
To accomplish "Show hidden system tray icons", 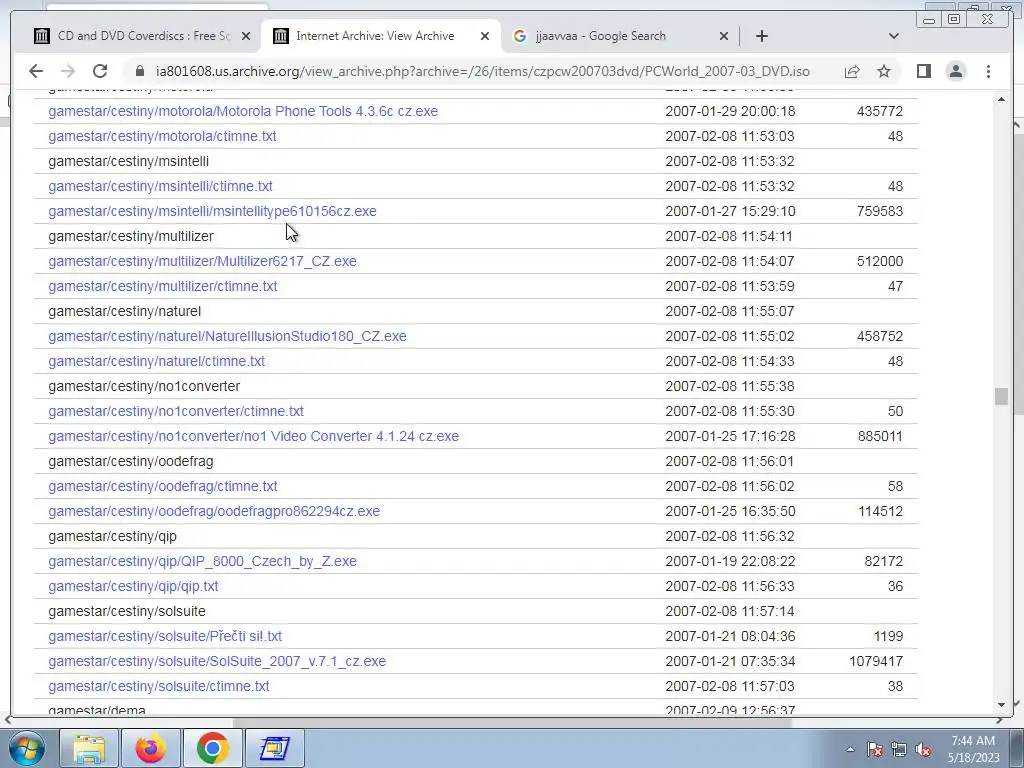I will [x=850, y=749].
